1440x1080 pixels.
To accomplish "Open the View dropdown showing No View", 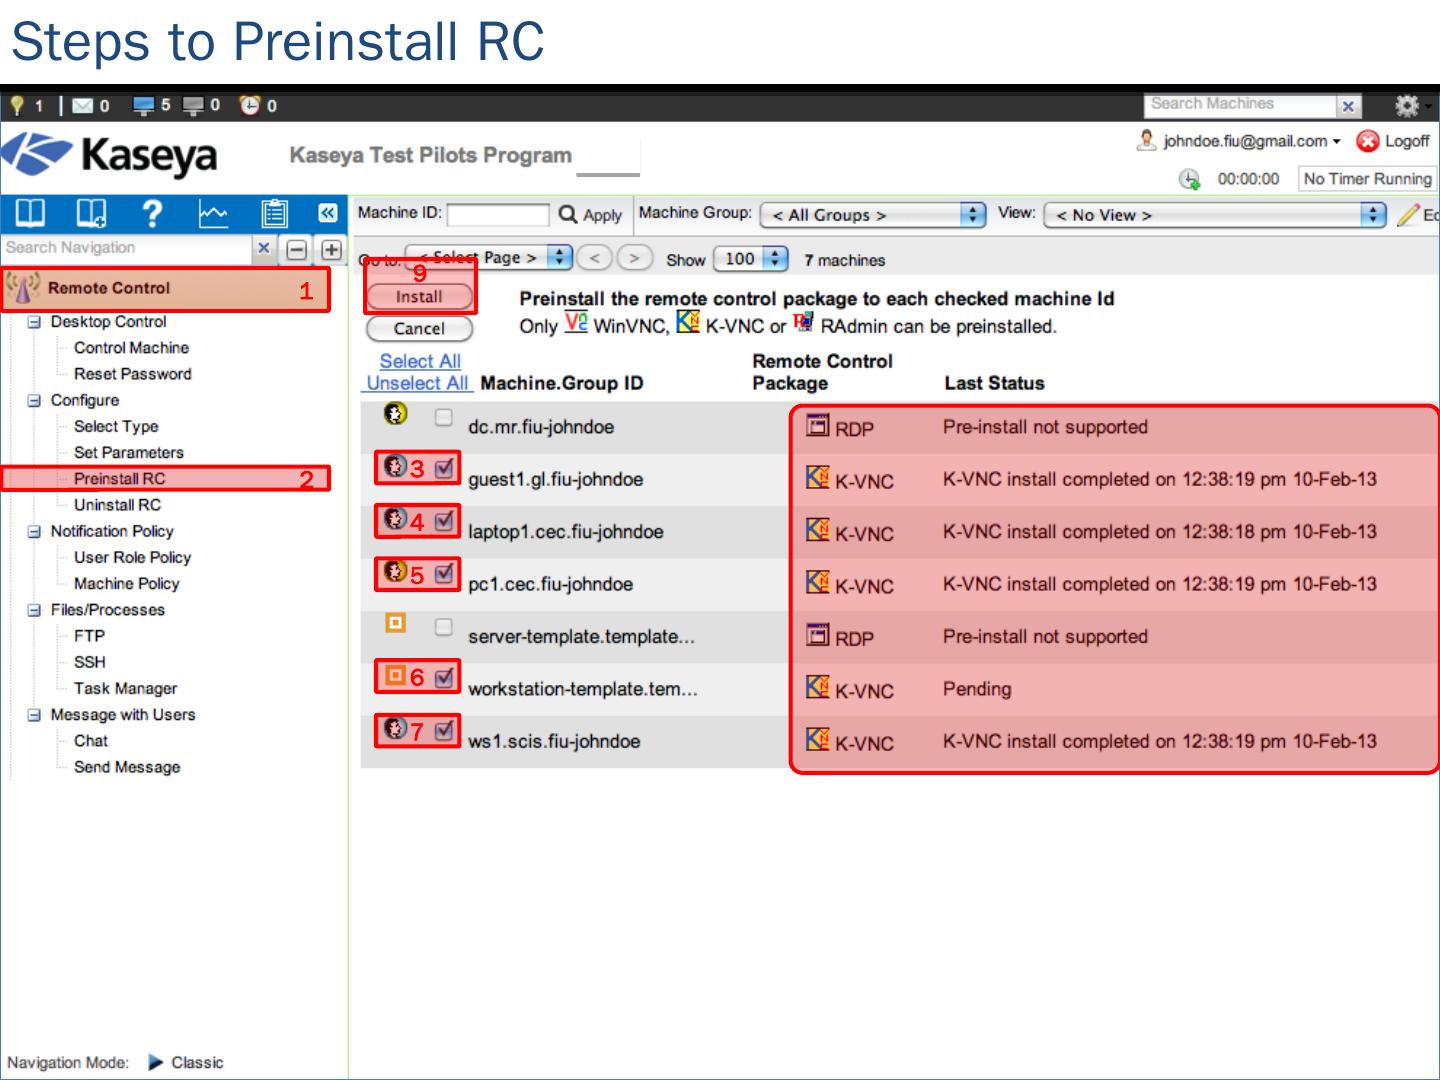I will pos(1215,215).
